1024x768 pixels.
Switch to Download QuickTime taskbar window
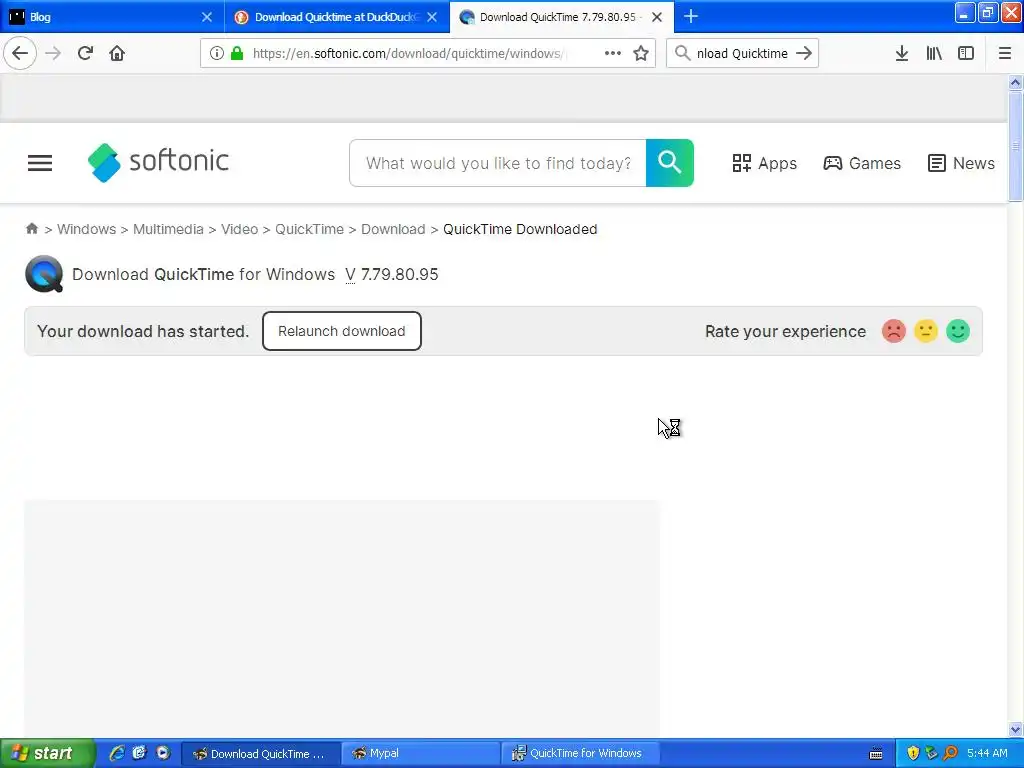260,754
